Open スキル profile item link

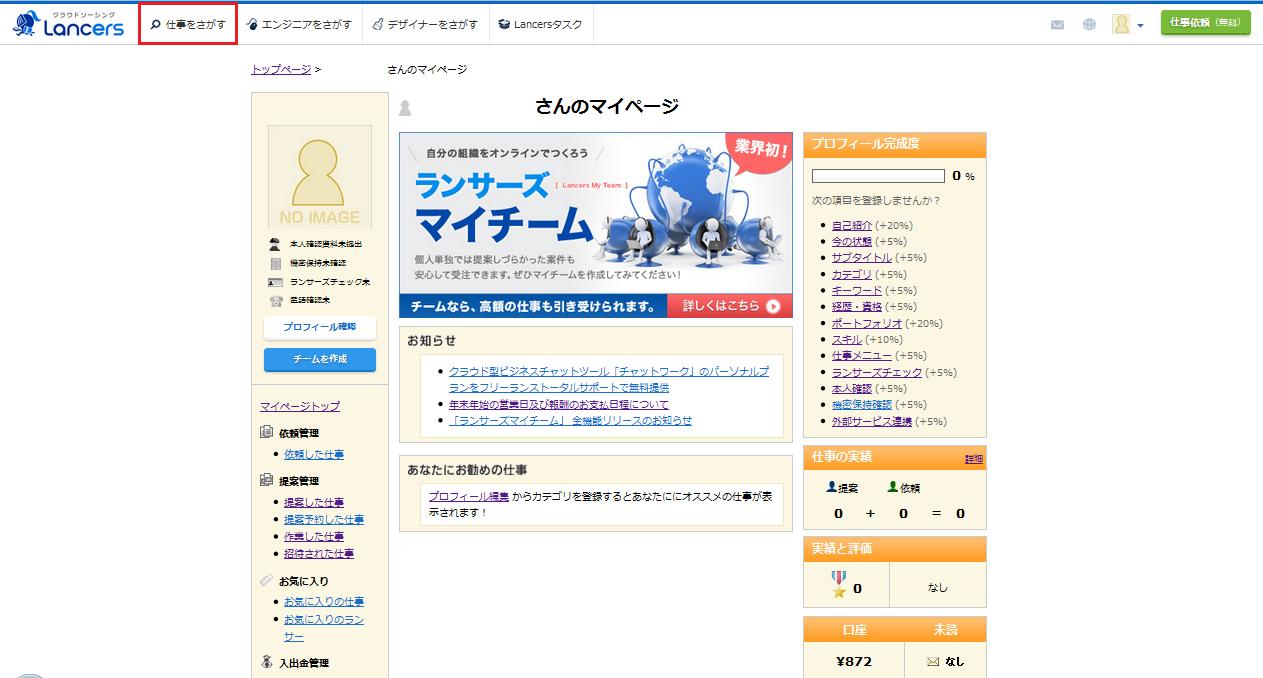click(x=847, y=339)
